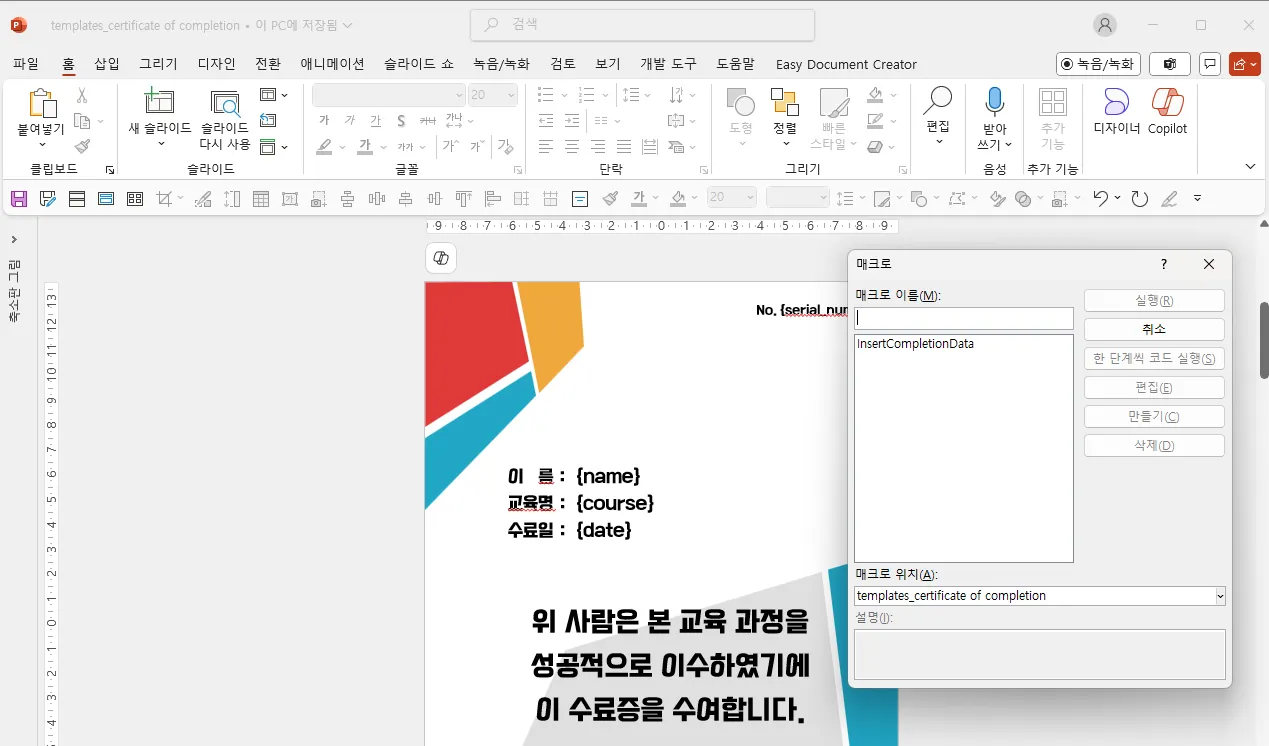Select InsertCompletionData in the macro list
The width and height of the screenshot is (1269, 746).
click(915, 344)
